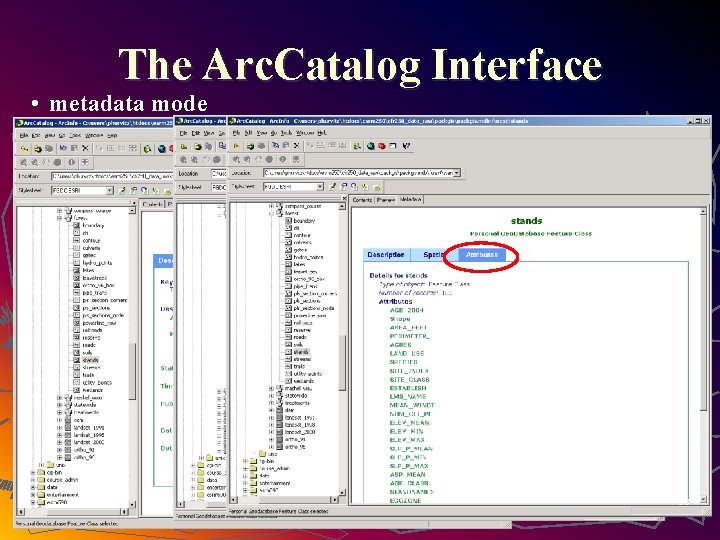Switch to Metadata tab in front window
The image size is (720, 540).
pos(410,200)
